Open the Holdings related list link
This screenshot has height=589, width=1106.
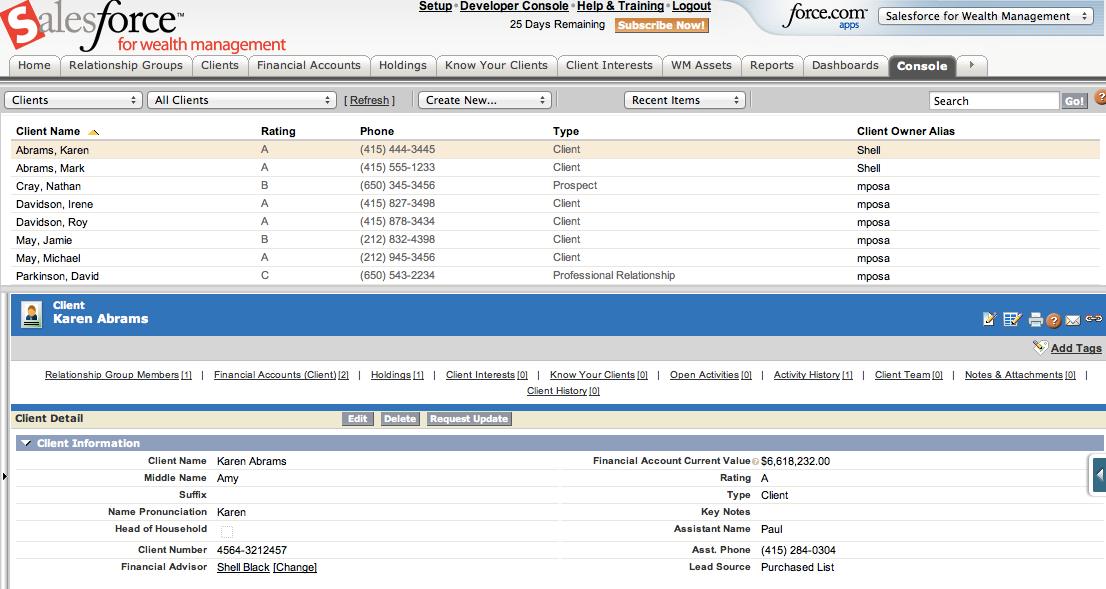397,375
